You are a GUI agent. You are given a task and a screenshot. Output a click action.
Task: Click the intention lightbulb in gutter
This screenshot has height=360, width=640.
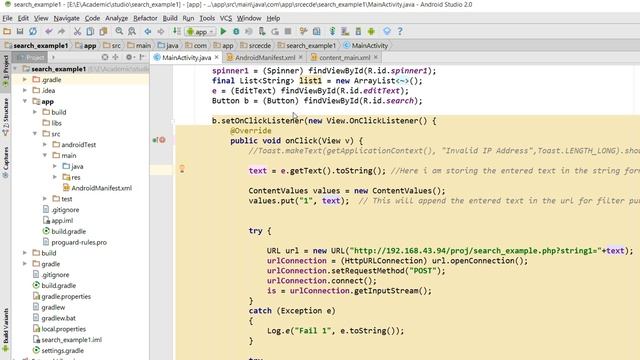(x=182, y=169)
